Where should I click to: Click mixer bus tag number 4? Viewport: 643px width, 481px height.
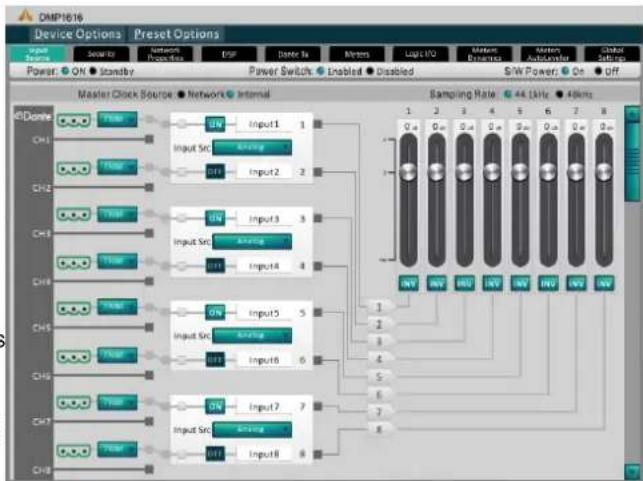pos(380,359)
